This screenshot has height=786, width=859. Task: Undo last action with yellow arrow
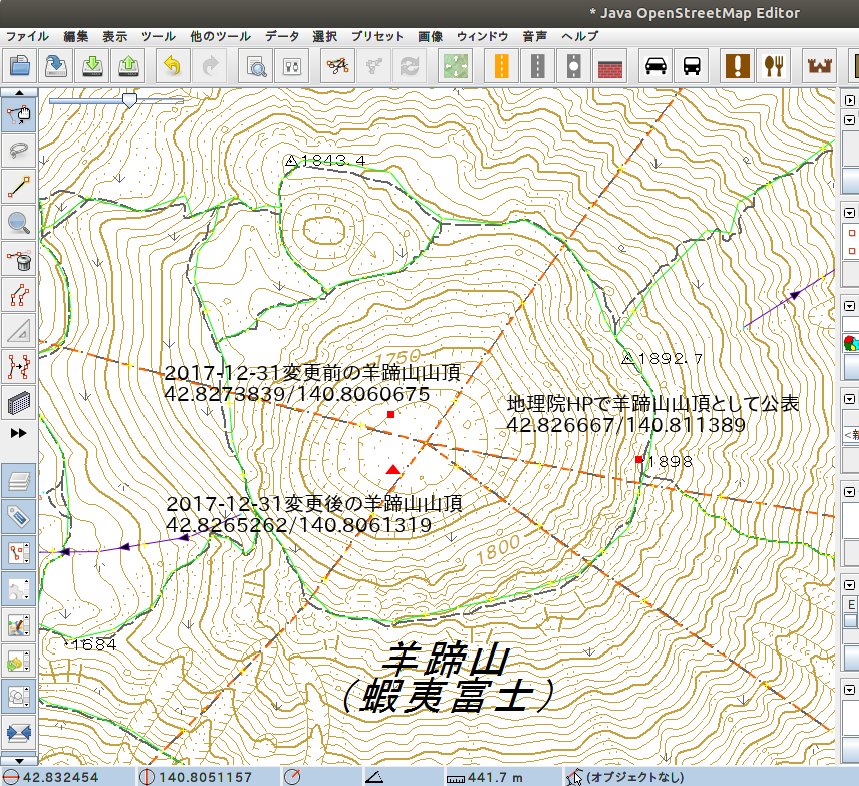tap(173, 66)
